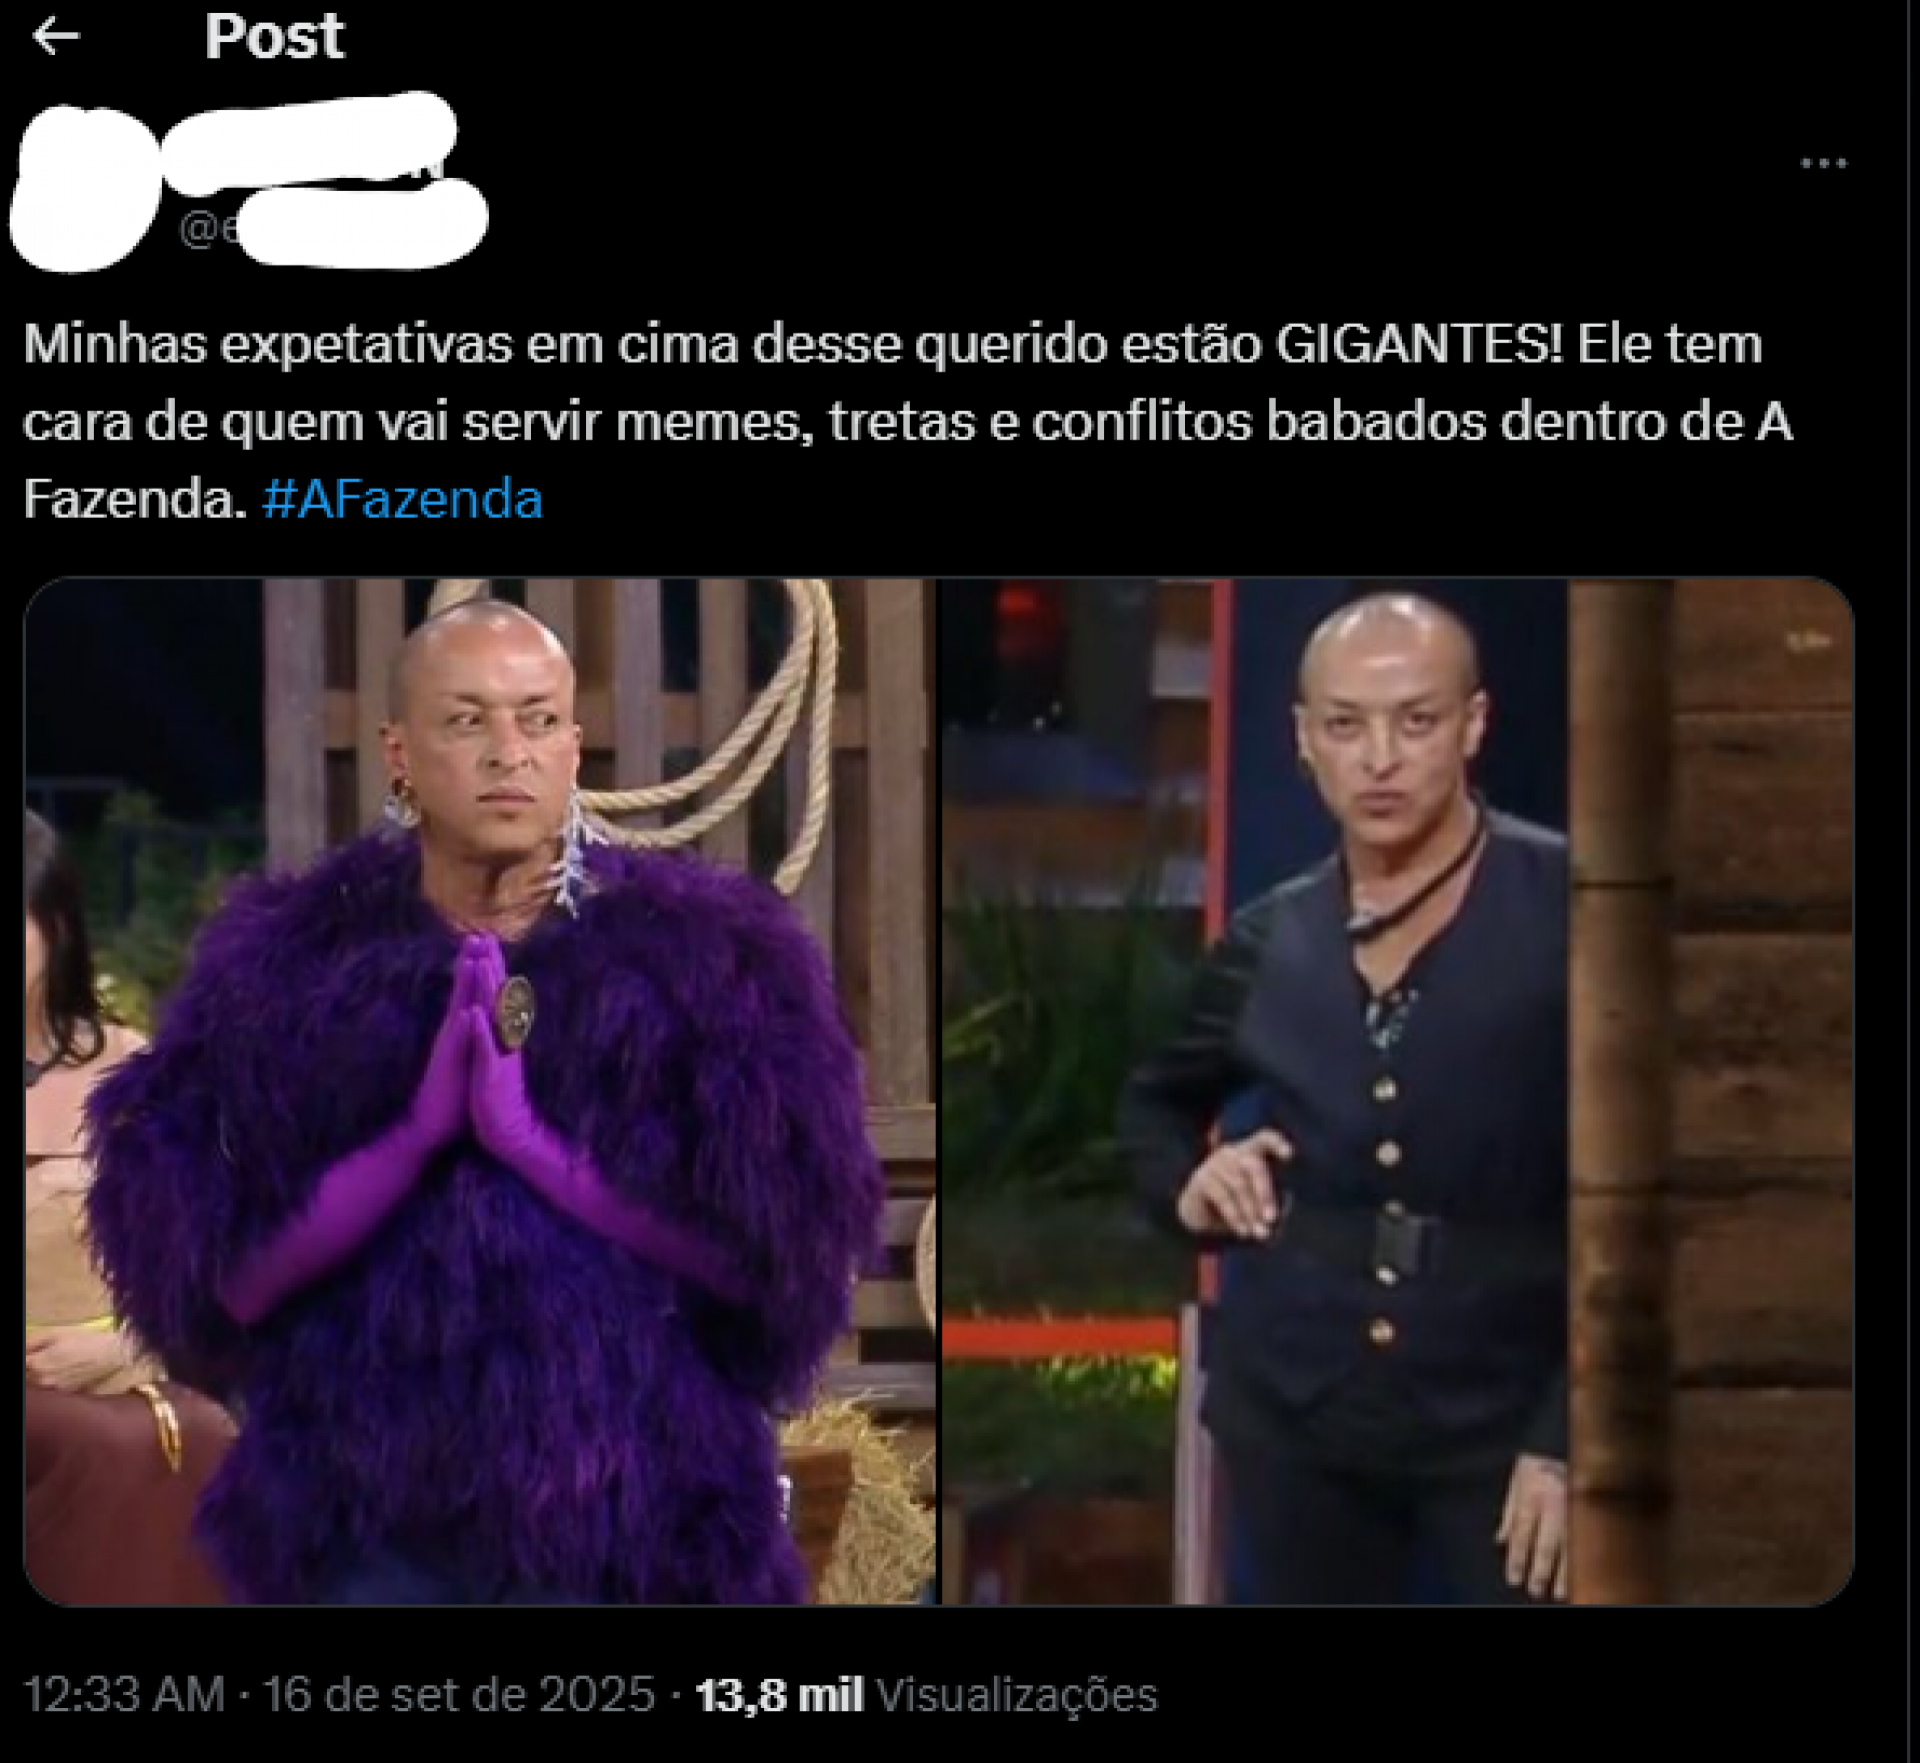1920x1763 pixels.
Task: Click the word GIGANTES in the tweet
Action: (x=1418, y=344)
